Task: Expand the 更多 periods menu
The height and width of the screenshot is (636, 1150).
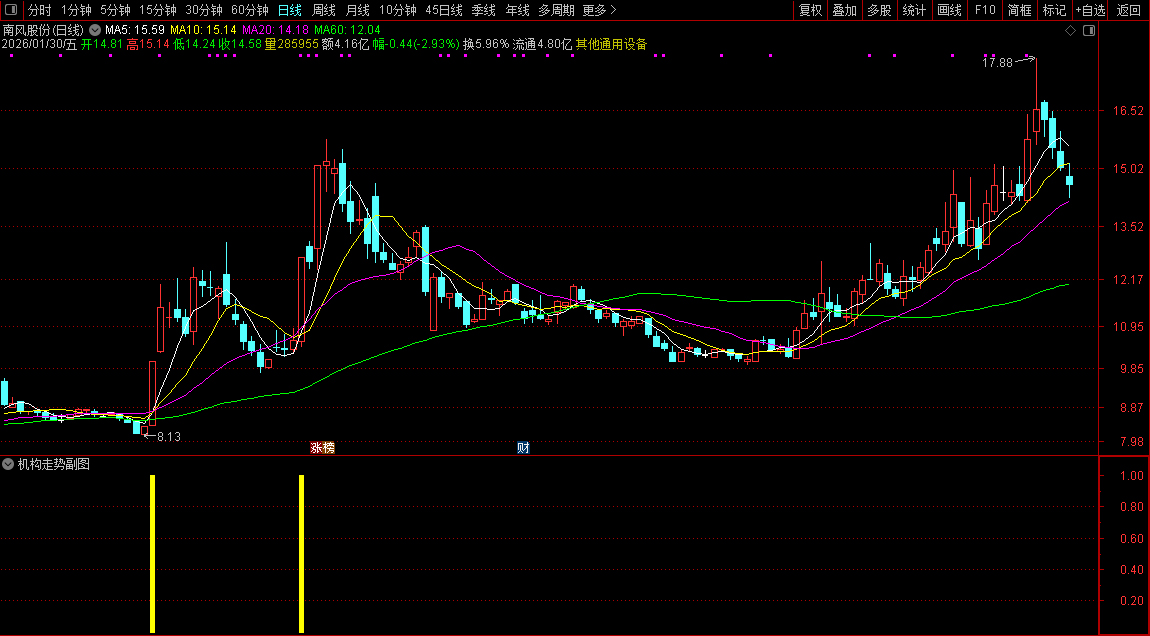Action: pos(599,10)
